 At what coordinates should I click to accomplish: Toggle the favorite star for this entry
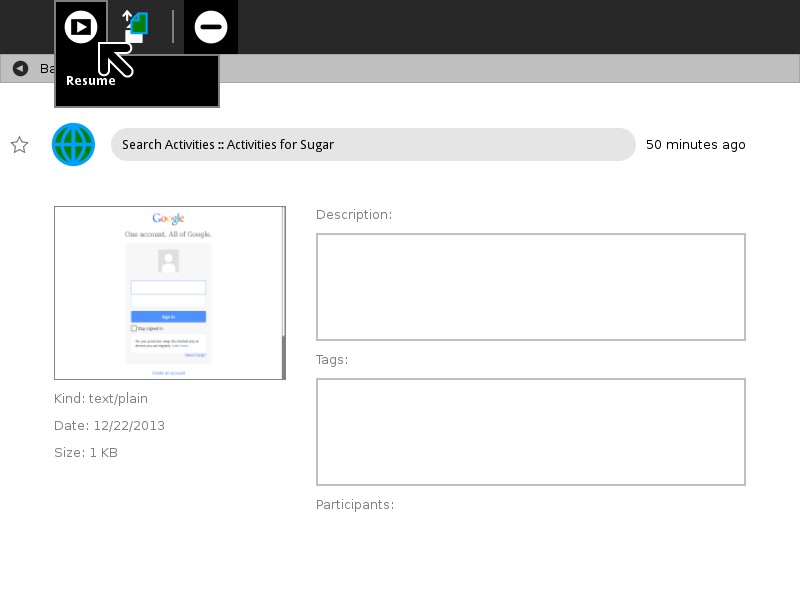[19, 145]
